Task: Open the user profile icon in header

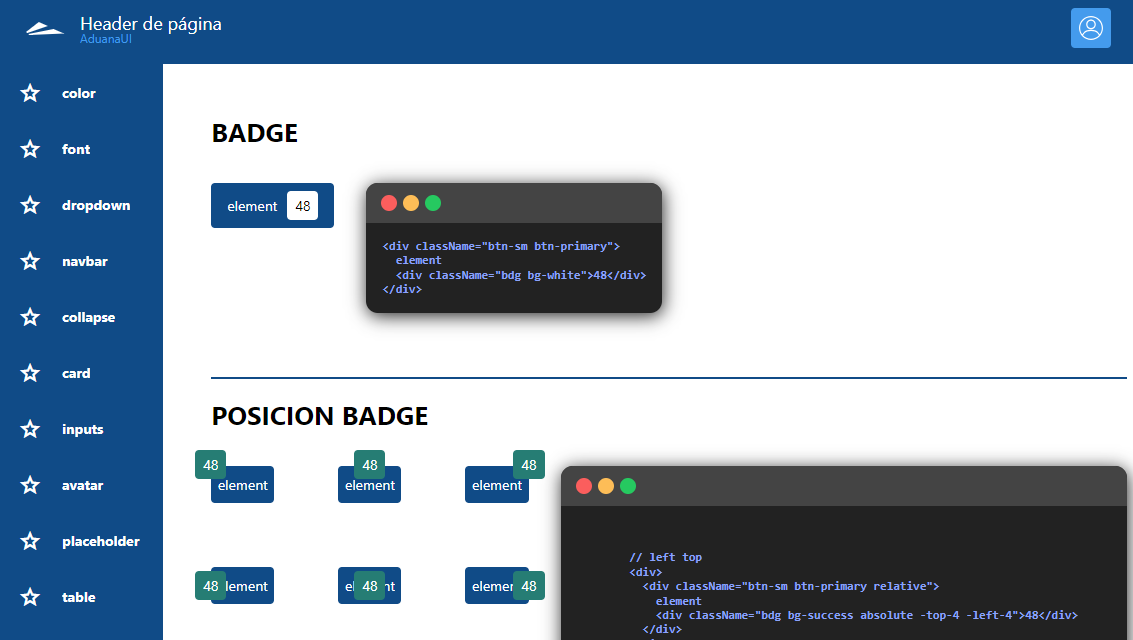Action: [1090, 28]
